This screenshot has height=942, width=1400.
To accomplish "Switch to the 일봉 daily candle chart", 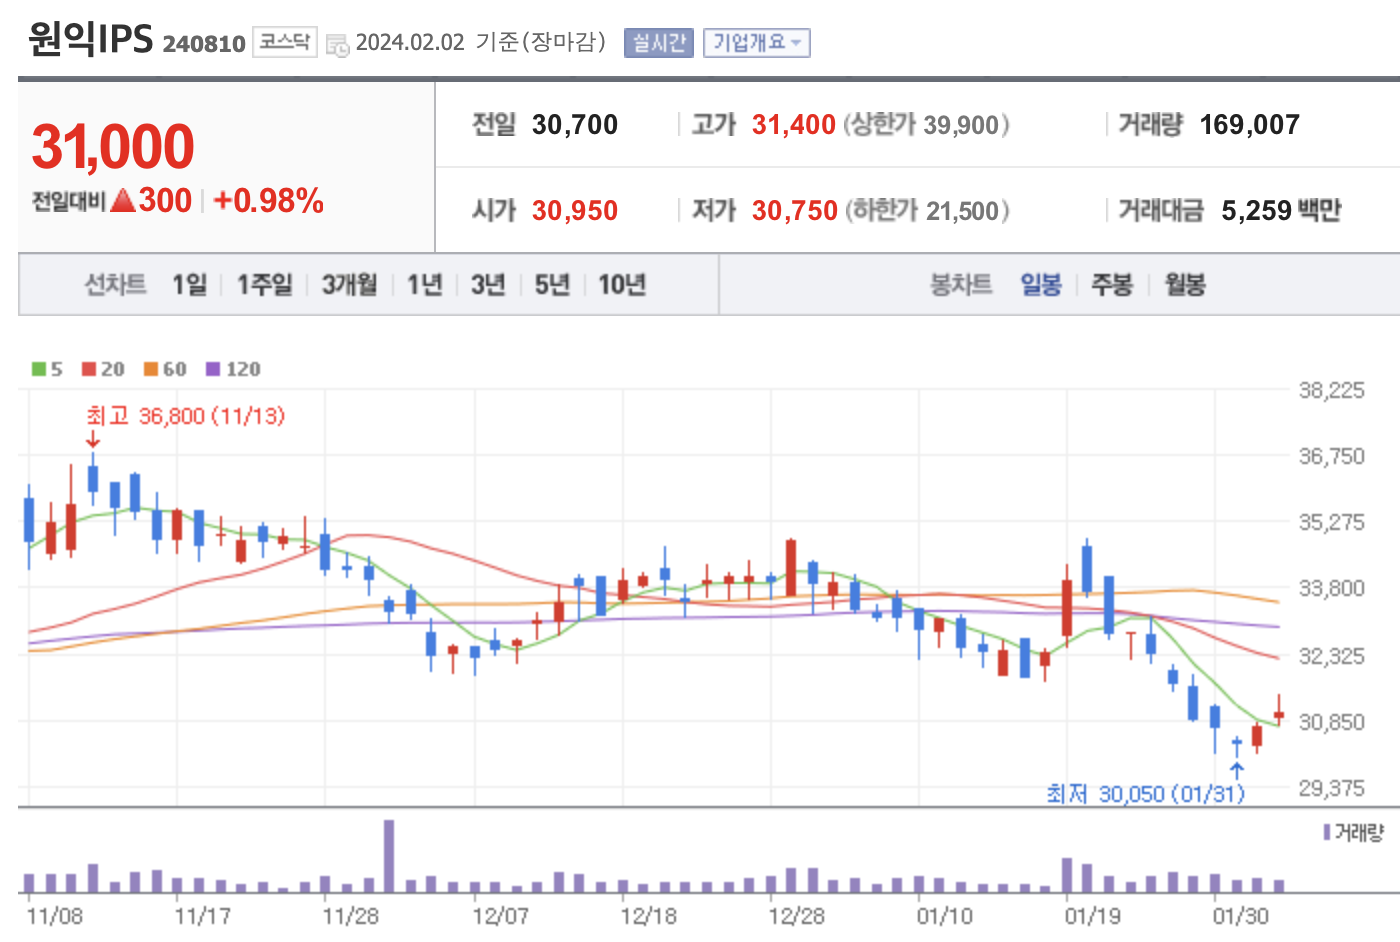I will coord(1041,285).
